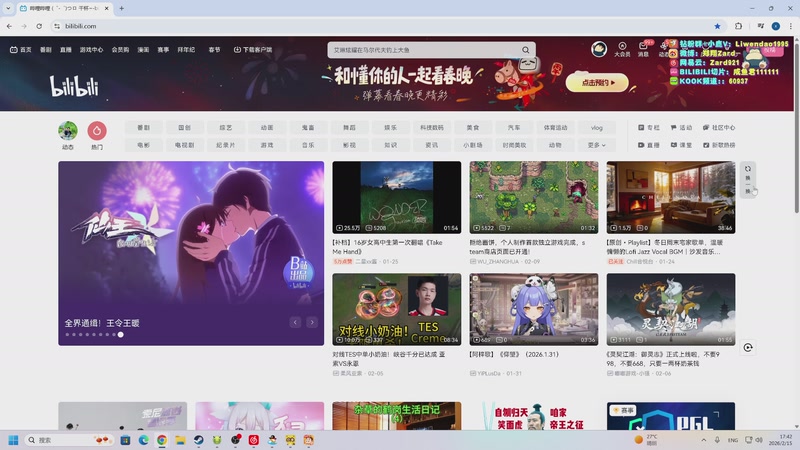Click the 首页 home icon in top navigation
800x450 pixels.
coord(20,49)
